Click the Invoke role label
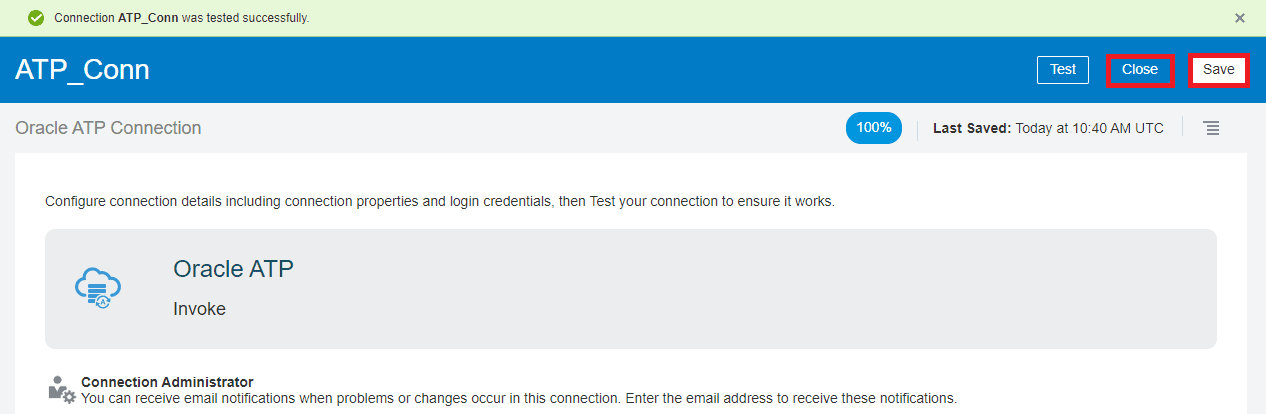The image size is (1266, 414). pos(199,309)
